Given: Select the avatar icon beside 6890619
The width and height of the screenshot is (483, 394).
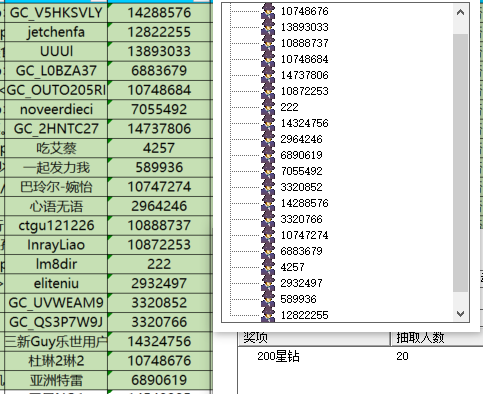Looking at the screenshot, I should [268, 155].
